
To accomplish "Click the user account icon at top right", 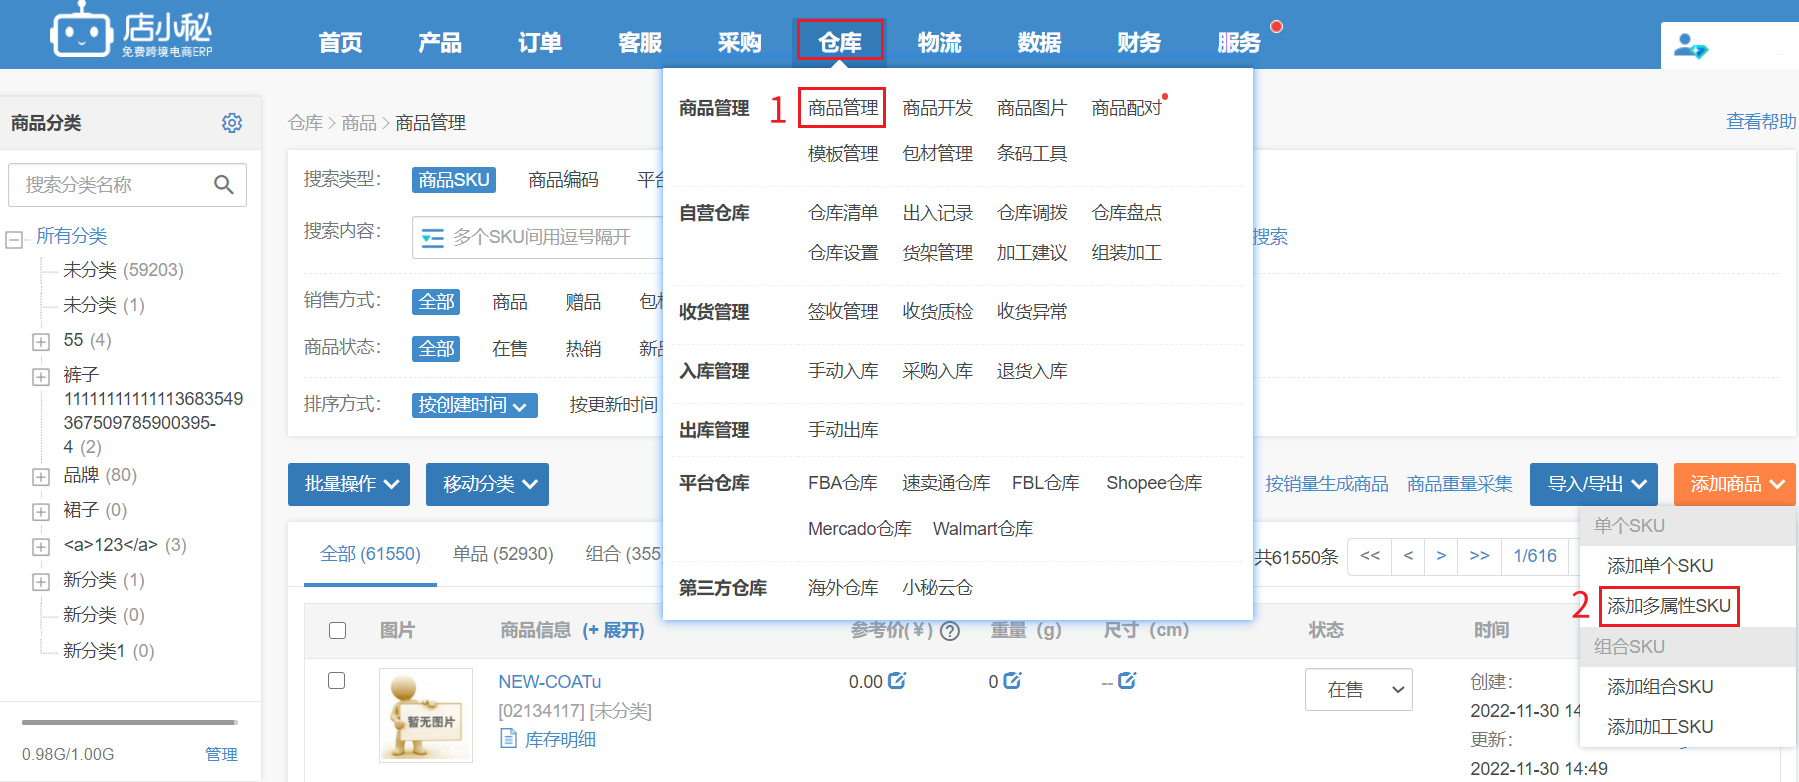I will 1690,46.
